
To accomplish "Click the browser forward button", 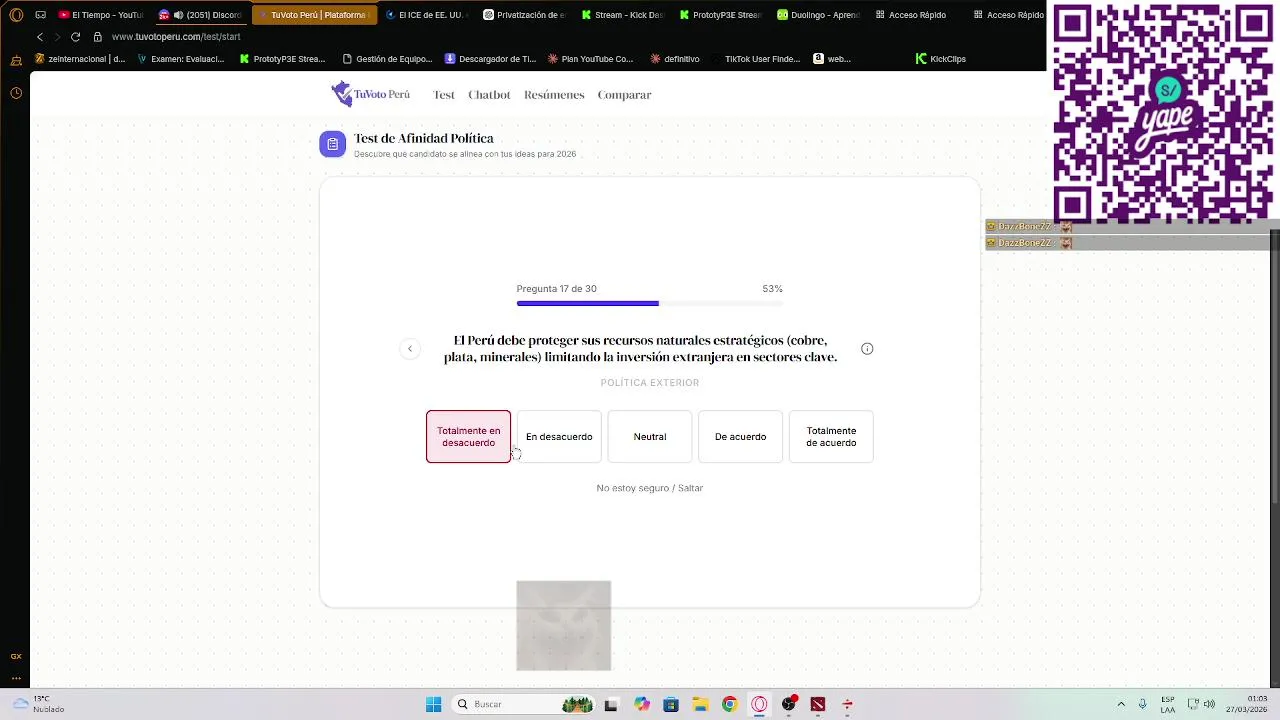I will point(57,37).
